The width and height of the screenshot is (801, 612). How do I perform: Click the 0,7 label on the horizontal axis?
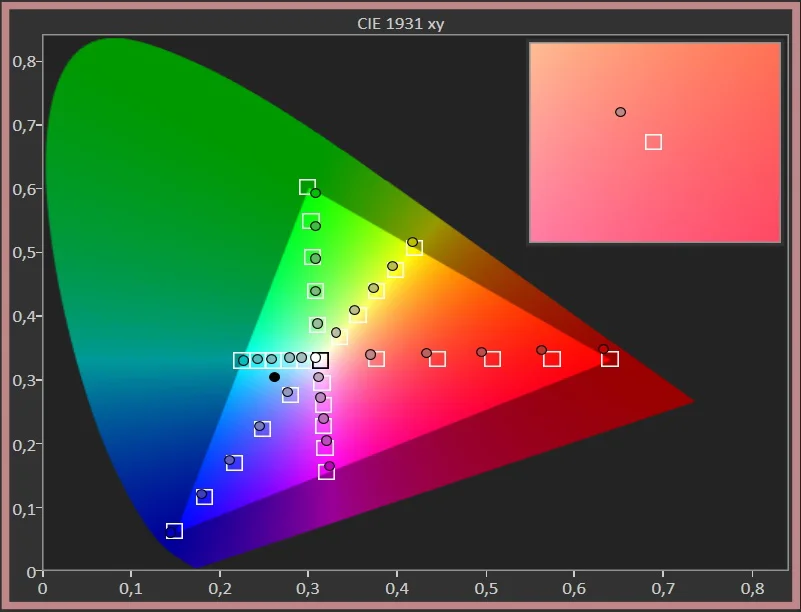663,588
